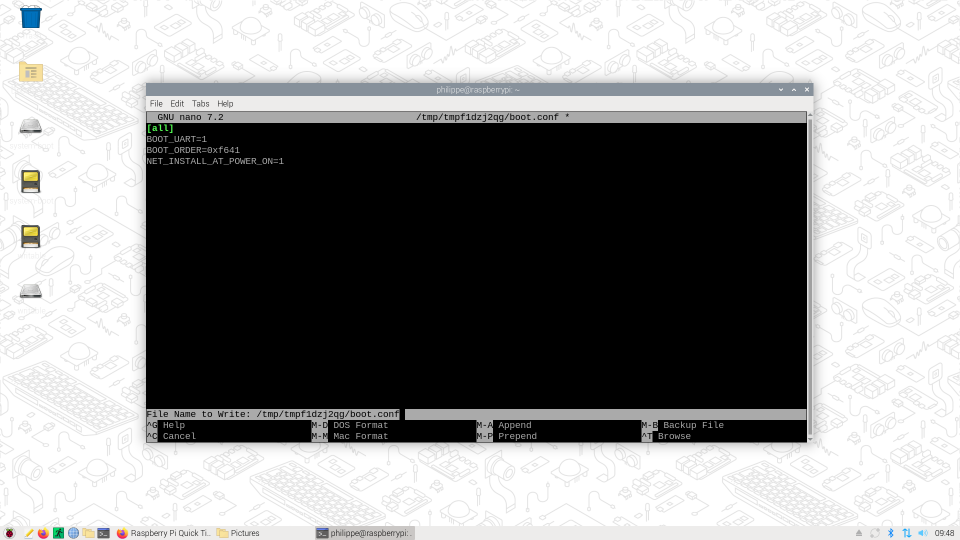Open the terminal Tabs menu
The image size is (960, 540).
[x=200, y=103]
